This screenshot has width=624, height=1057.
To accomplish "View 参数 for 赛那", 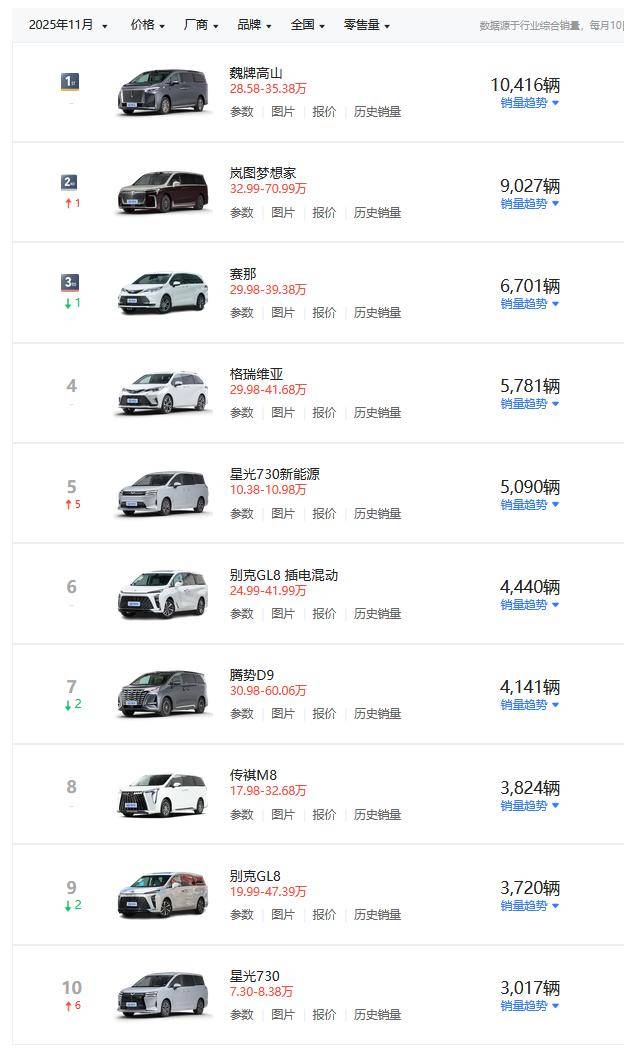I will coord(242,313).
